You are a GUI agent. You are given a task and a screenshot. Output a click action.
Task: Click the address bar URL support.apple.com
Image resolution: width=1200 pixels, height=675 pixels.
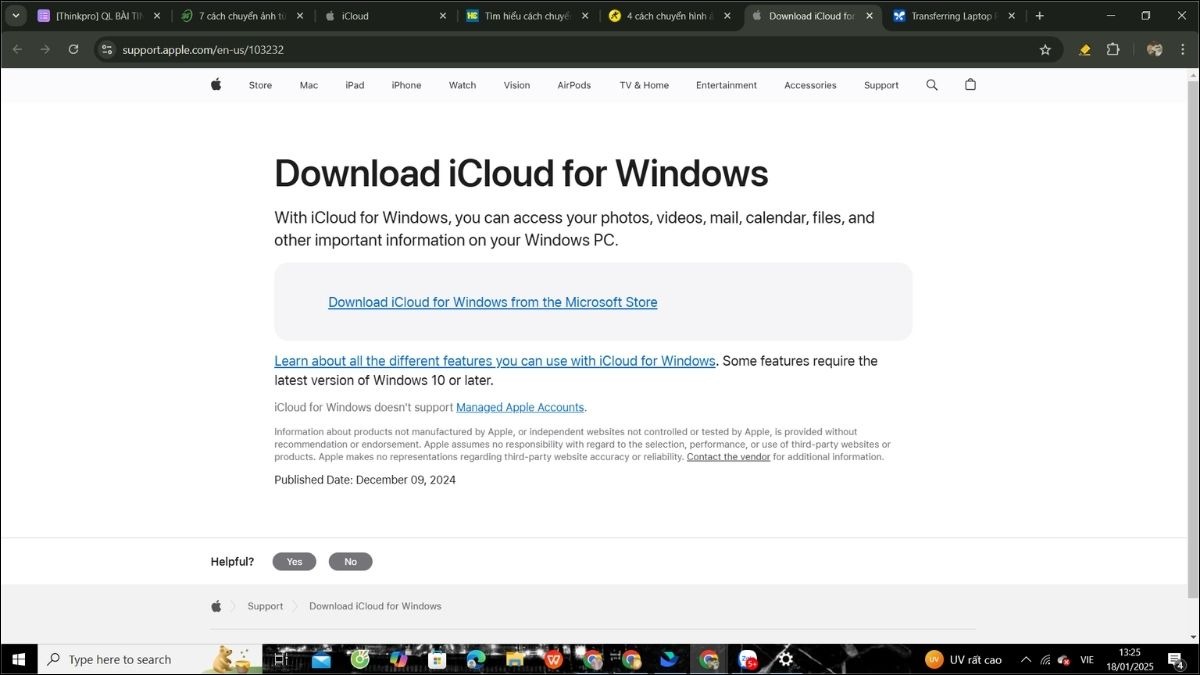click(x=203, y=49)
